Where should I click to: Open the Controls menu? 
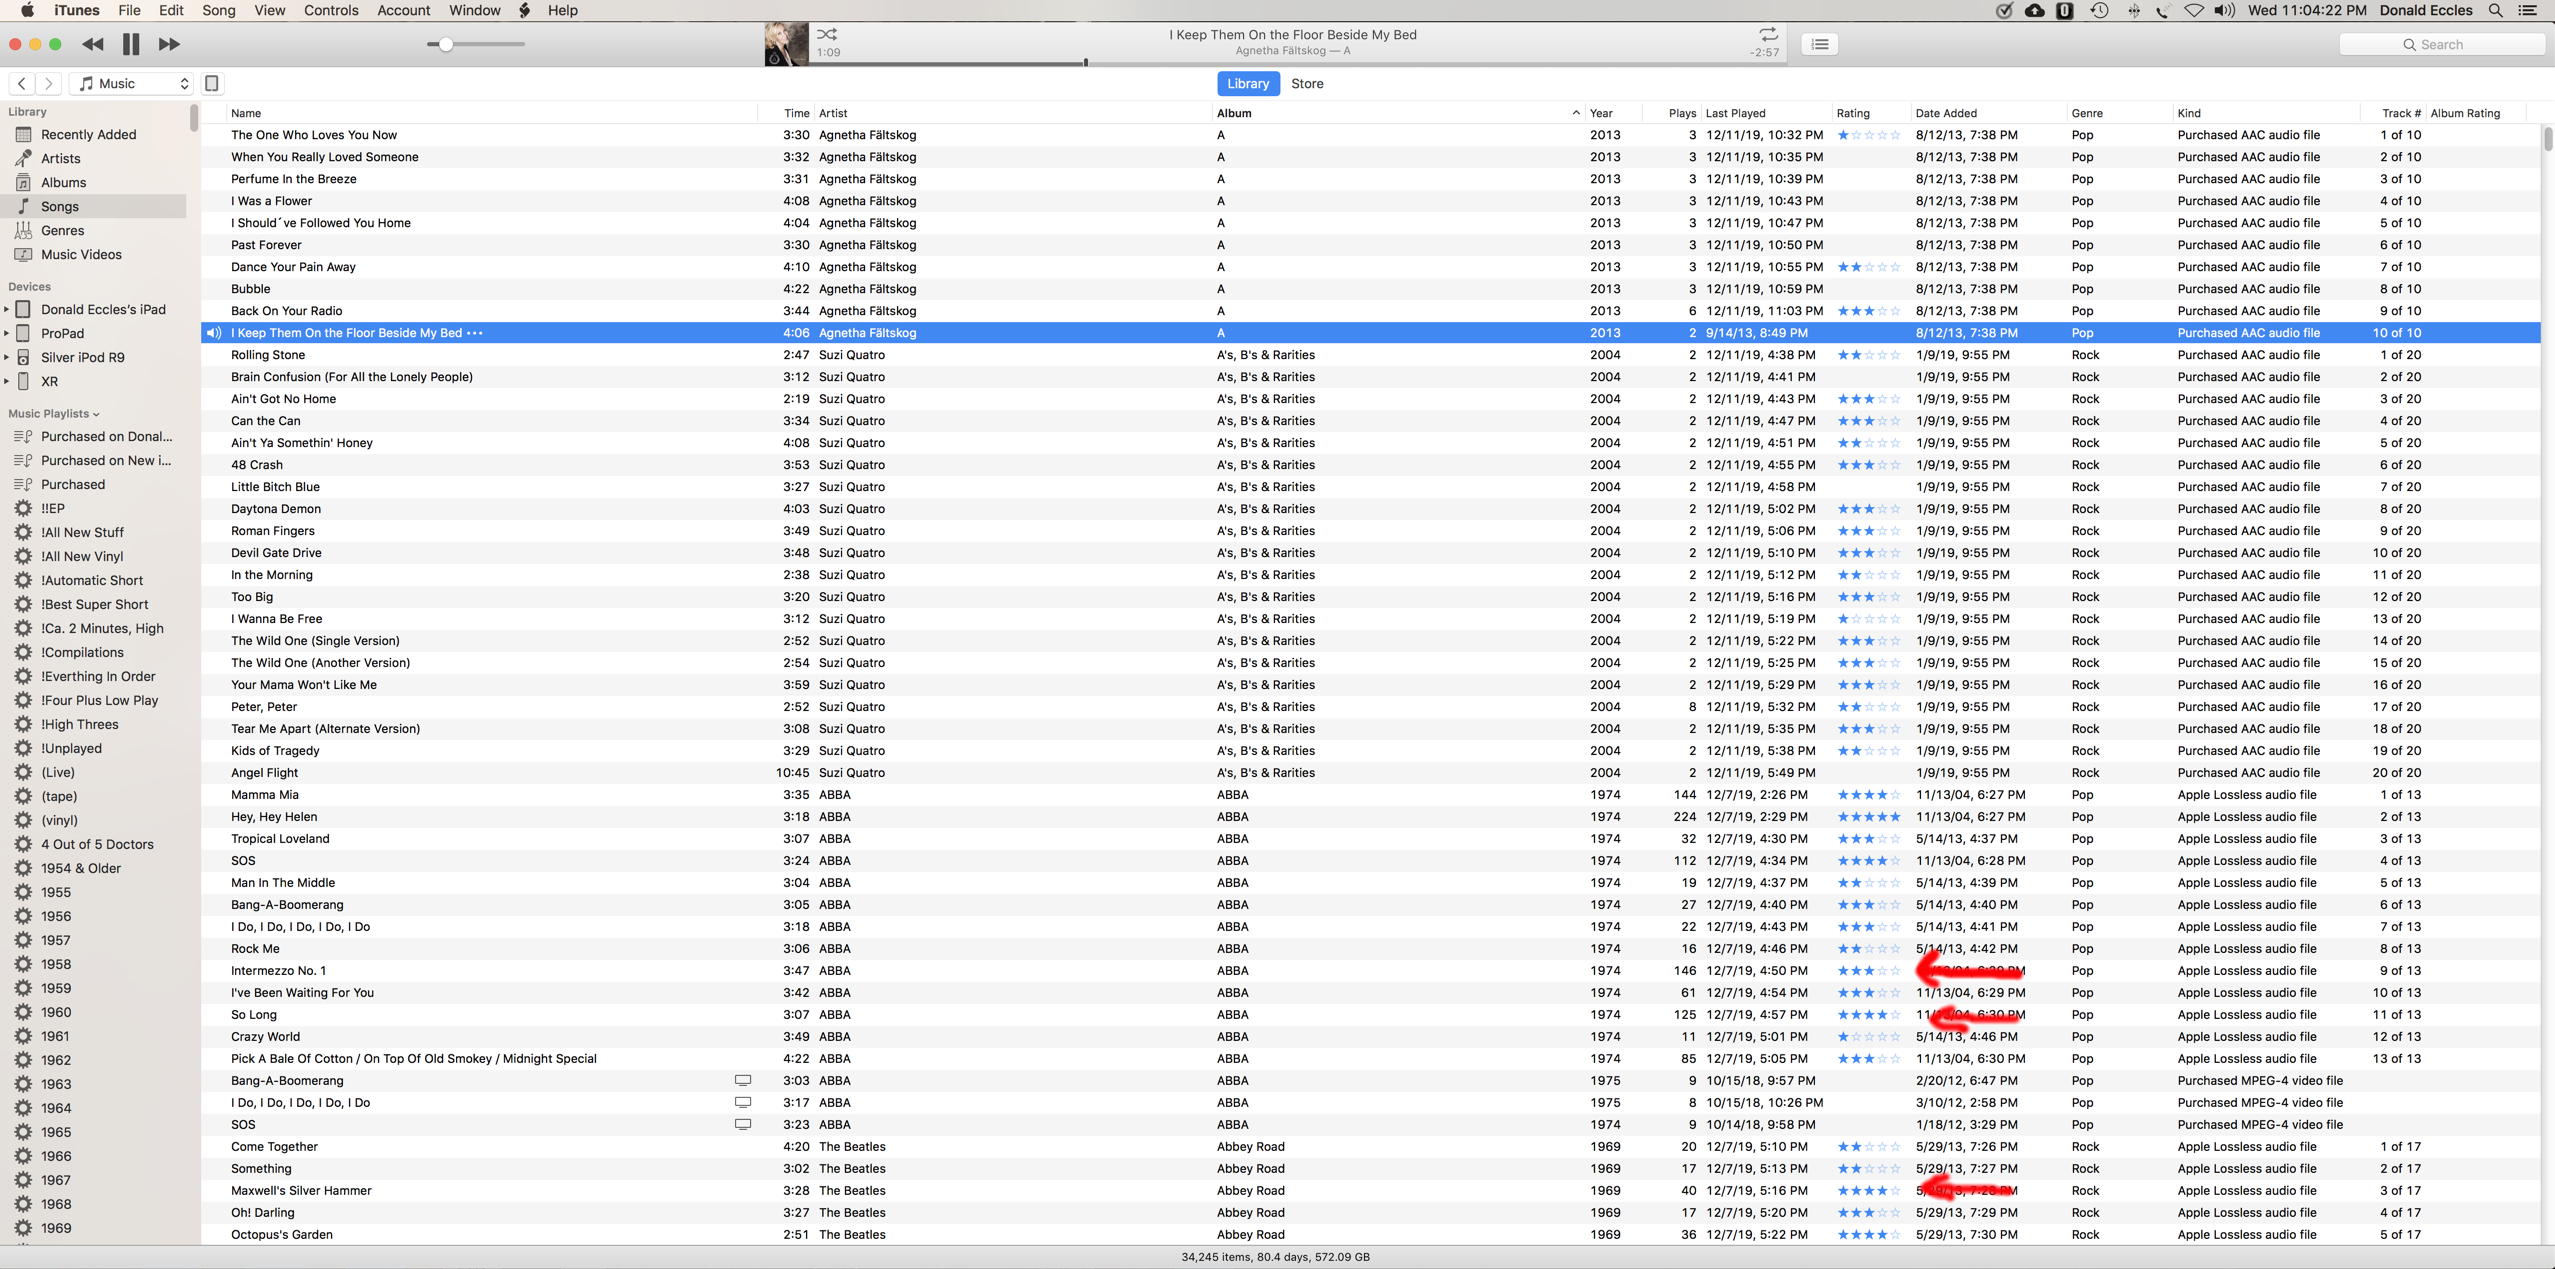coord(330,10)
